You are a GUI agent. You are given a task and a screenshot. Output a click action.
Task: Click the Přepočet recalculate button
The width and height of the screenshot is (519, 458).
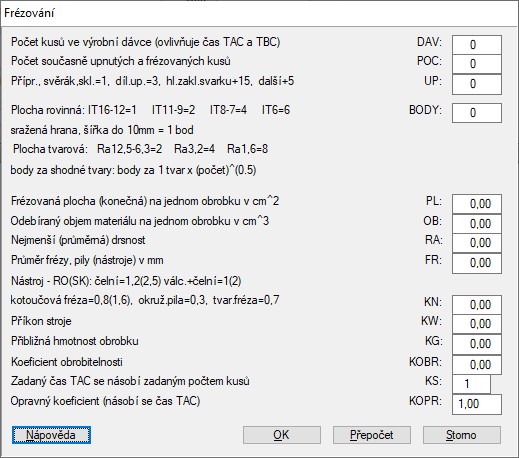(372, 435)
